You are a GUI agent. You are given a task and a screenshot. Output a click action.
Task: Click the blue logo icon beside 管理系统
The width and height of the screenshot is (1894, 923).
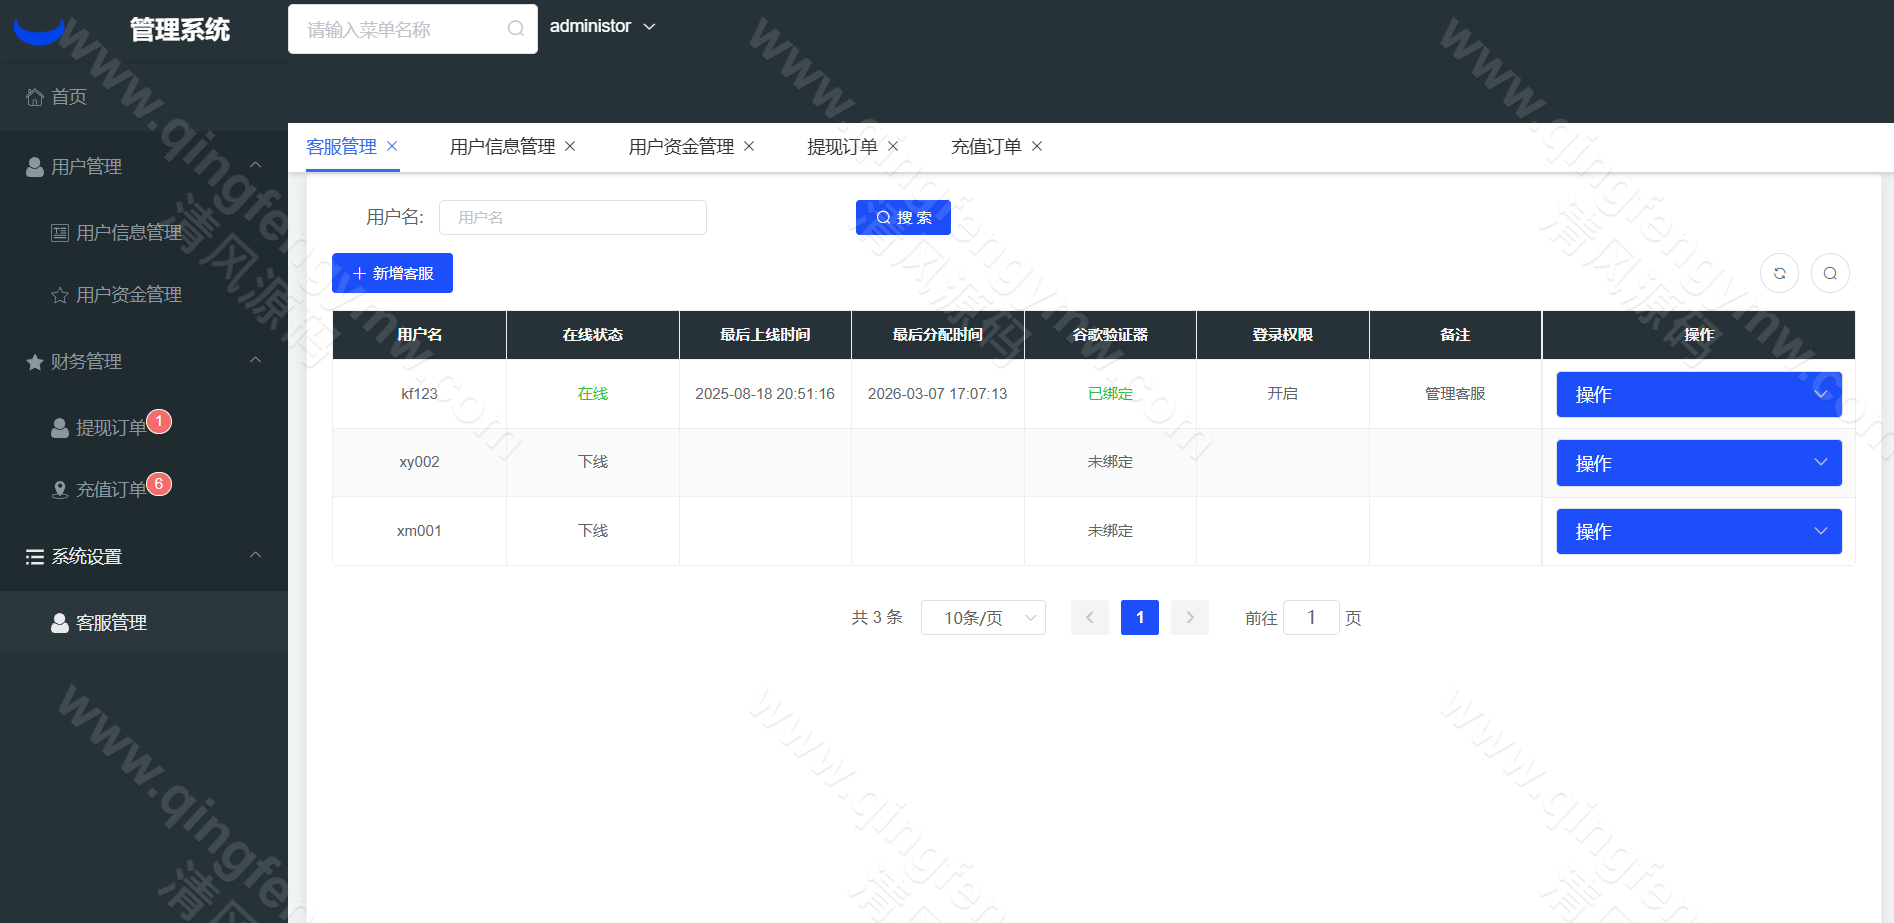pos(39,31)
